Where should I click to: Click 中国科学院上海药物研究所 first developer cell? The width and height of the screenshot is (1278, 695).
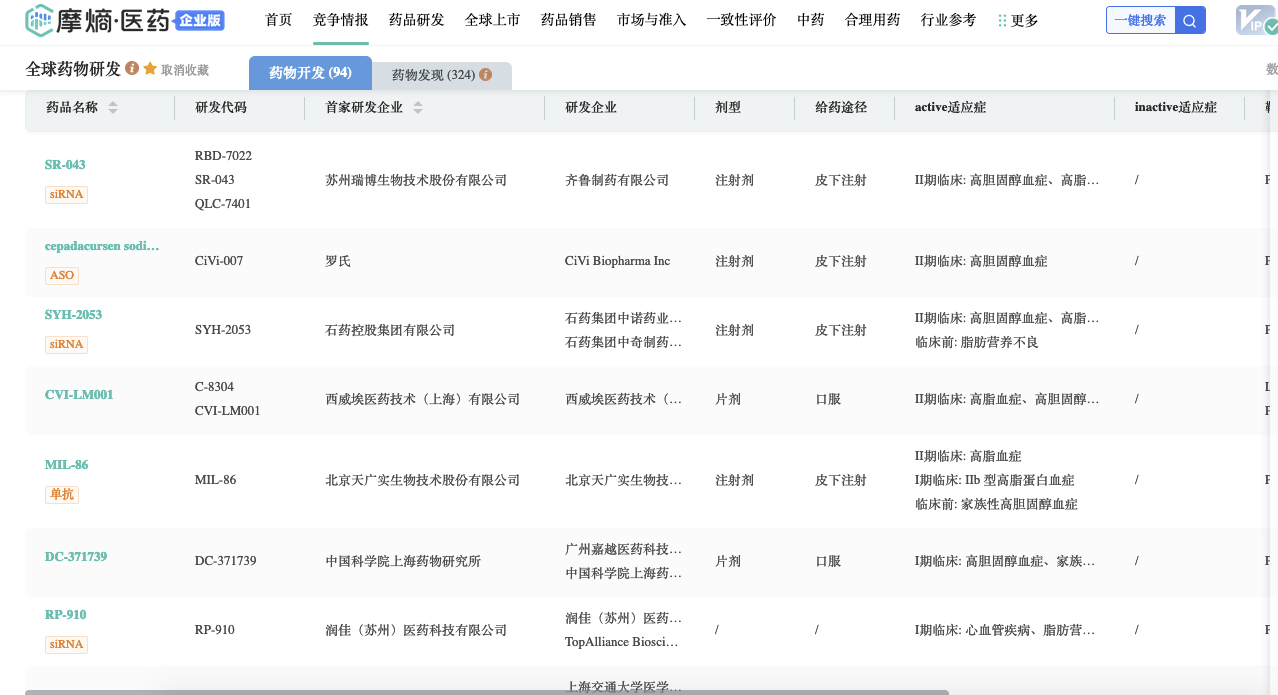click(403, 561)
